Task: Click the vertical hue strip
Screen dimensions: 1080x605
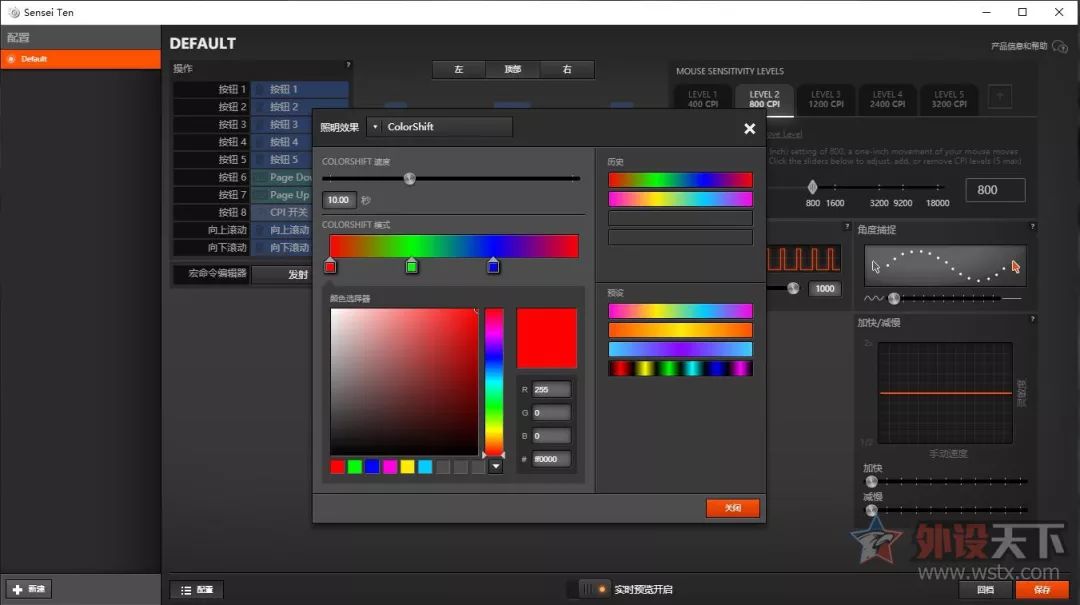Action: (494, 381)
